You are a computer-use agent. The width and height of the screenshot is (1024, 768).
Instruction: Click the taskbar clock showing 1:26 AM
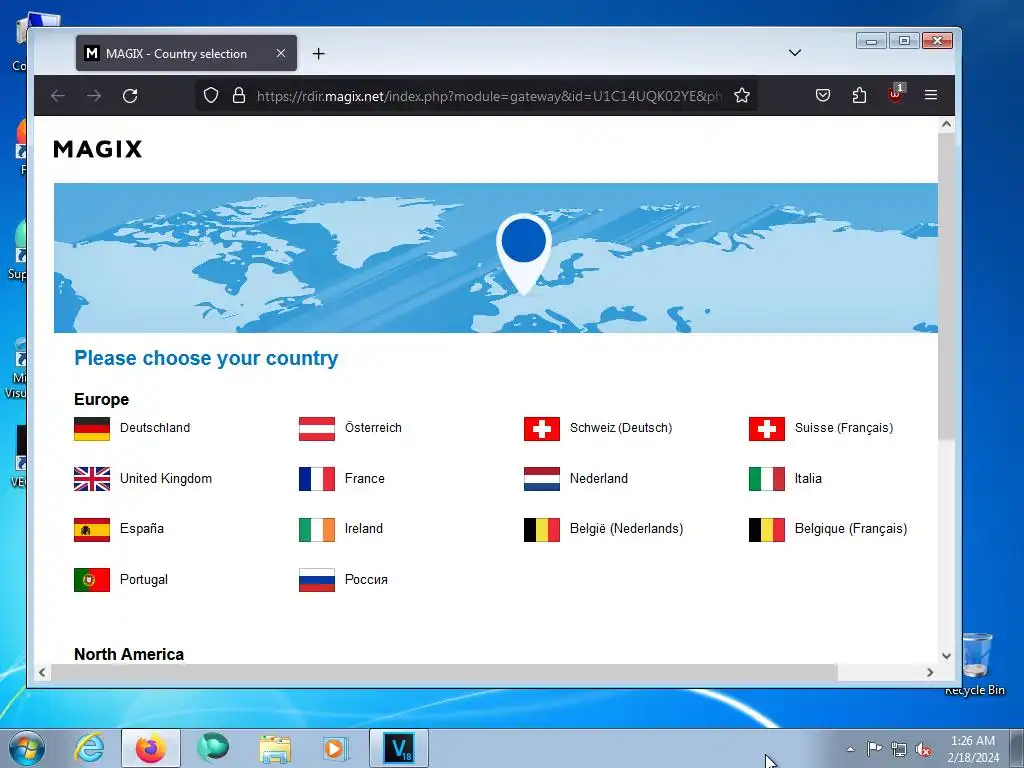973,748
